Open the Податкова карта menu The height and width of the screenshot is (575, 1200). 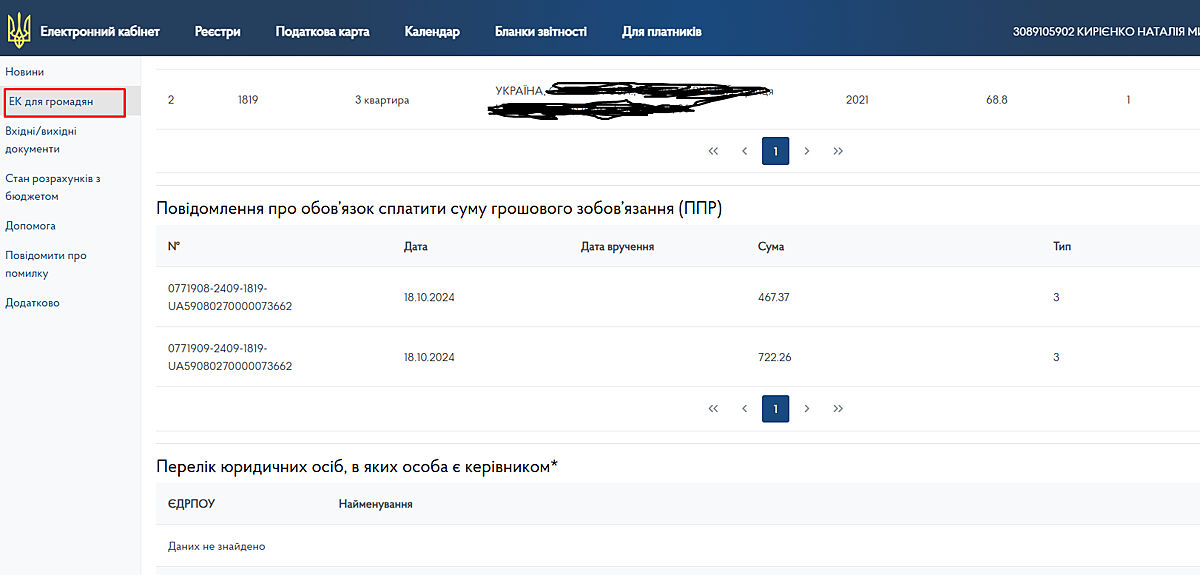tap(322, 32)
